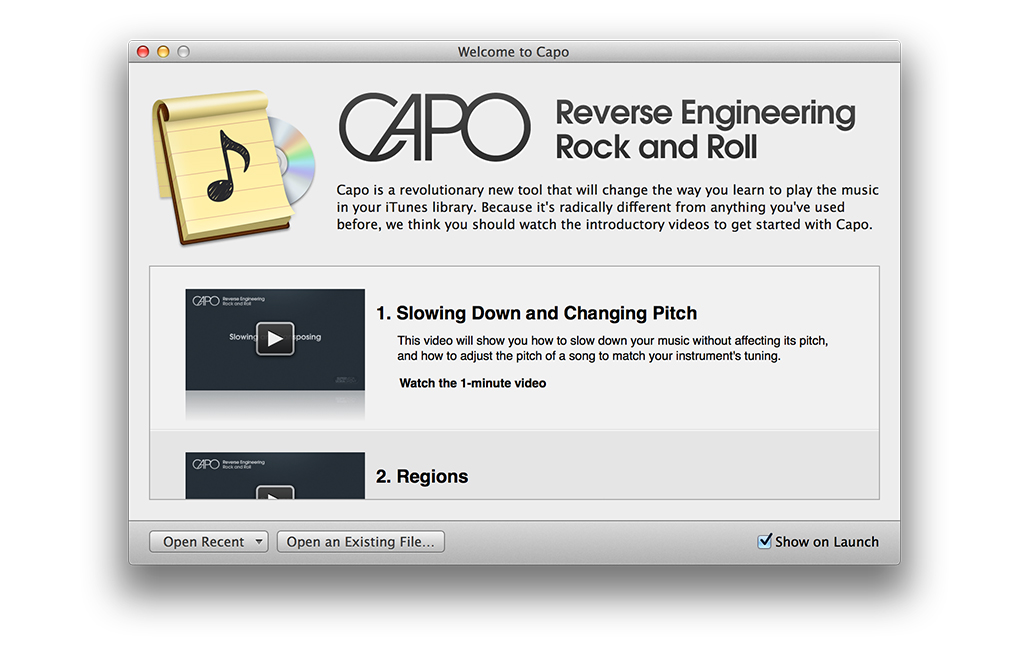This screenshot has width=1028, height=649.
Task: Select the '1. Slowing Down and Changing Pitch' heading
Action: coord(536,313)
